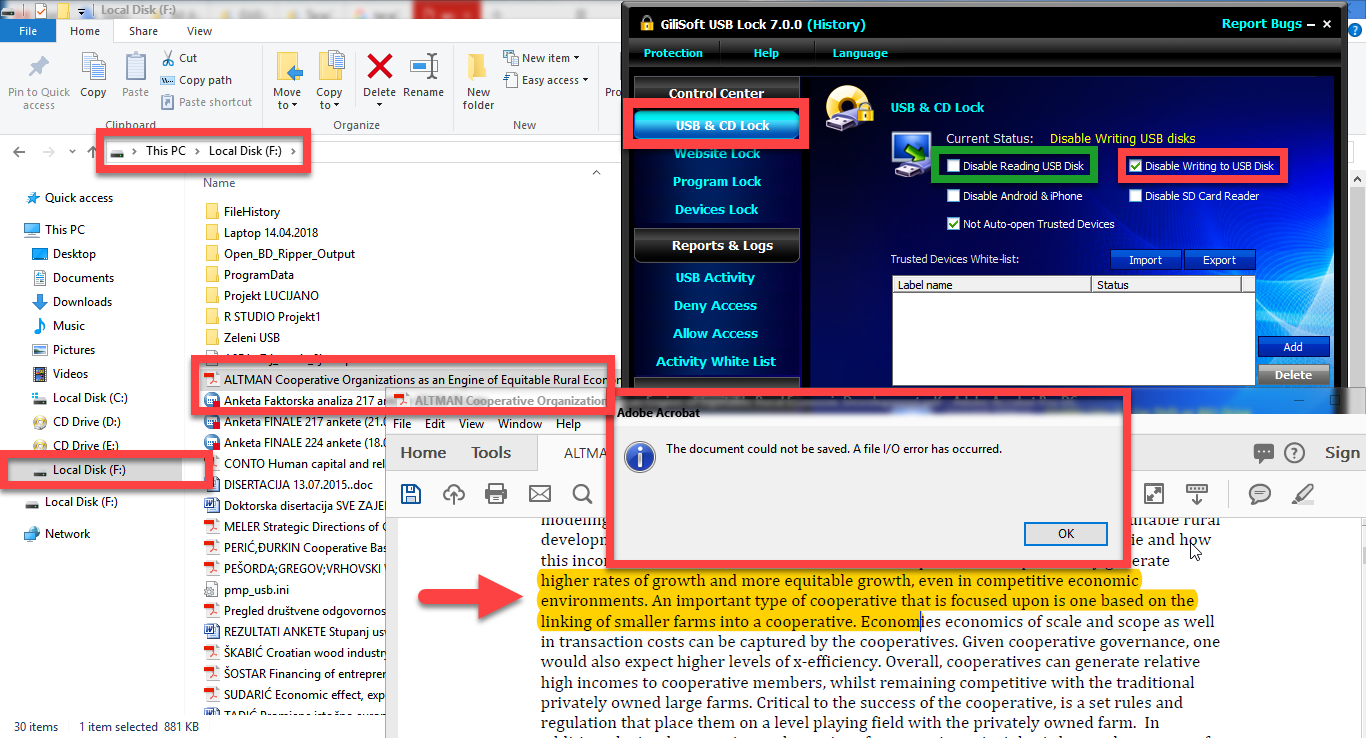This screenshot has height=738, width=1366.
Task: Click the magnifier search icon in Acrobat
Action: coord(583,493)
